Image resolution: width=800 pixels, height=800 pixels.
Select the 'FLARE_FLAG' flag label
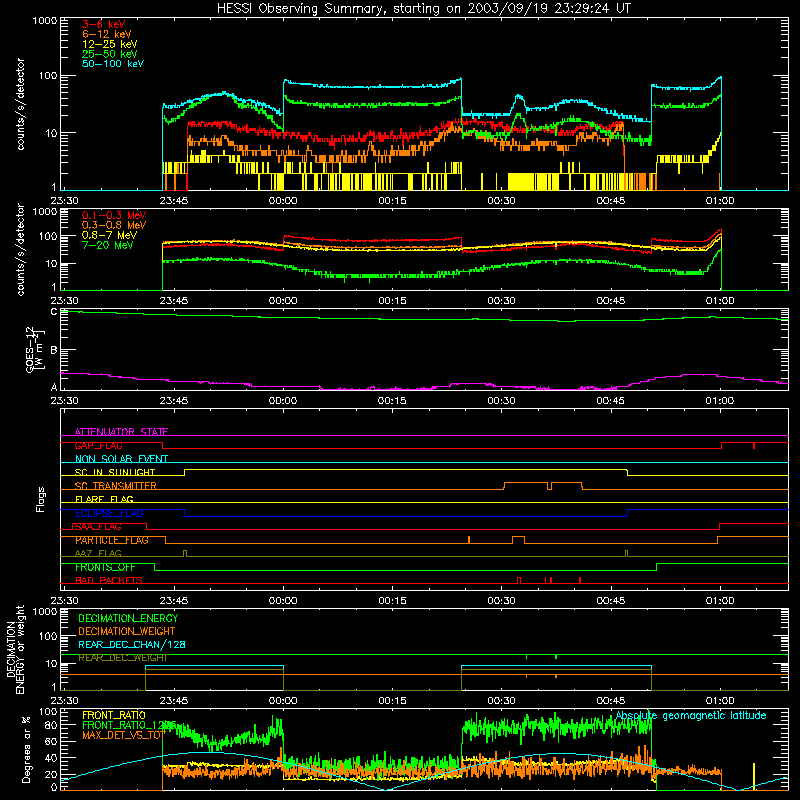point(104,499)
